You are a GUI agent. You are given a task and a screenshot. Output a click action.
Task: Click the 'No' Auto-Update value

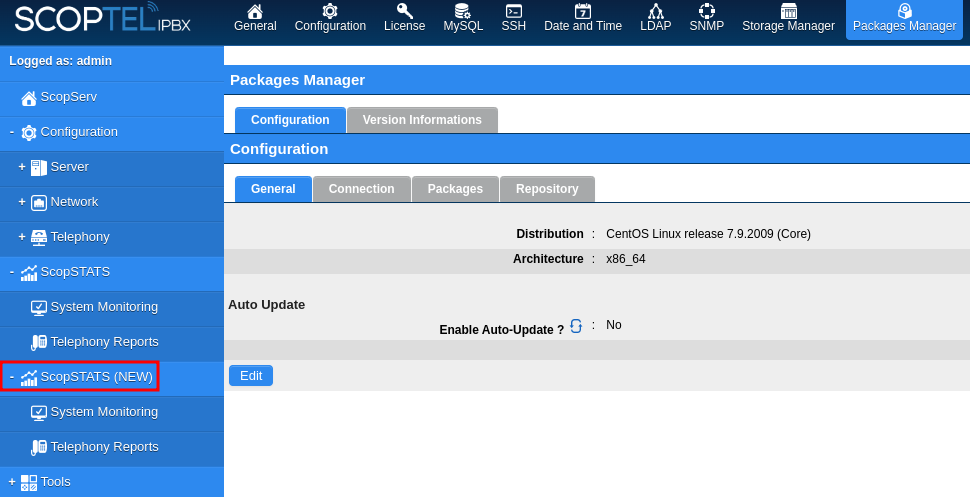click(614, 325)
